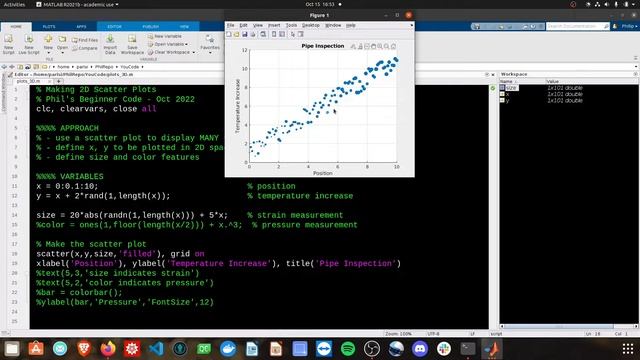
Task: Click the PhilRepo folder in path bar
Action: [104, 67]
